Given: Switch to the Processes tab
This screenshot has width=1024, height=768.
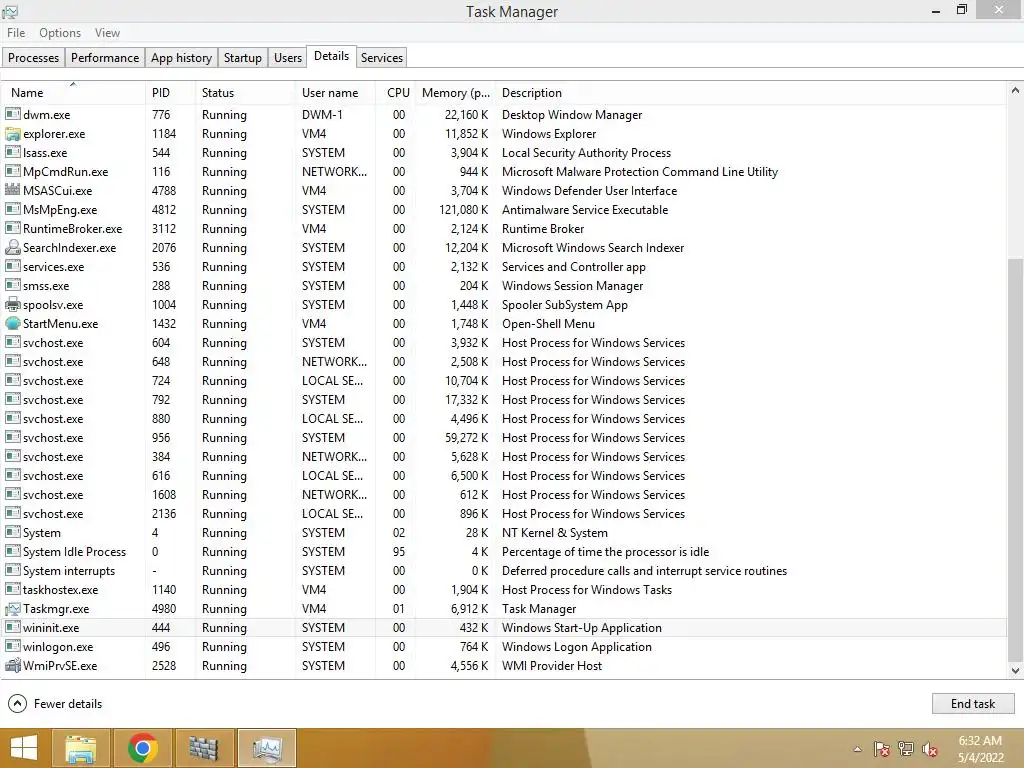Looking at the screenshot, I should click(x=33, y=57).
